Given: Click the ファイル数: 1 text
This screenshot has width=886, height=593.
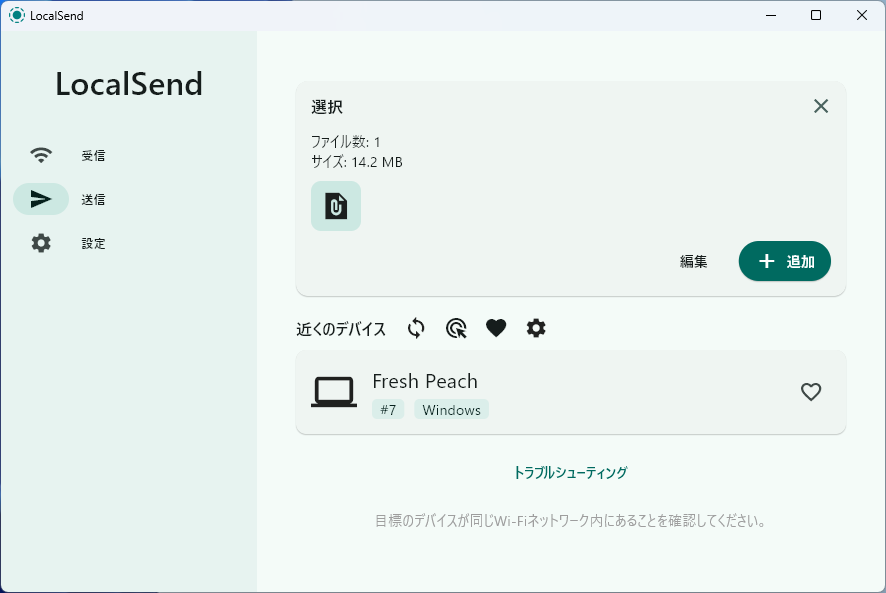Looking at the screenshot, I should click(345, 141).
